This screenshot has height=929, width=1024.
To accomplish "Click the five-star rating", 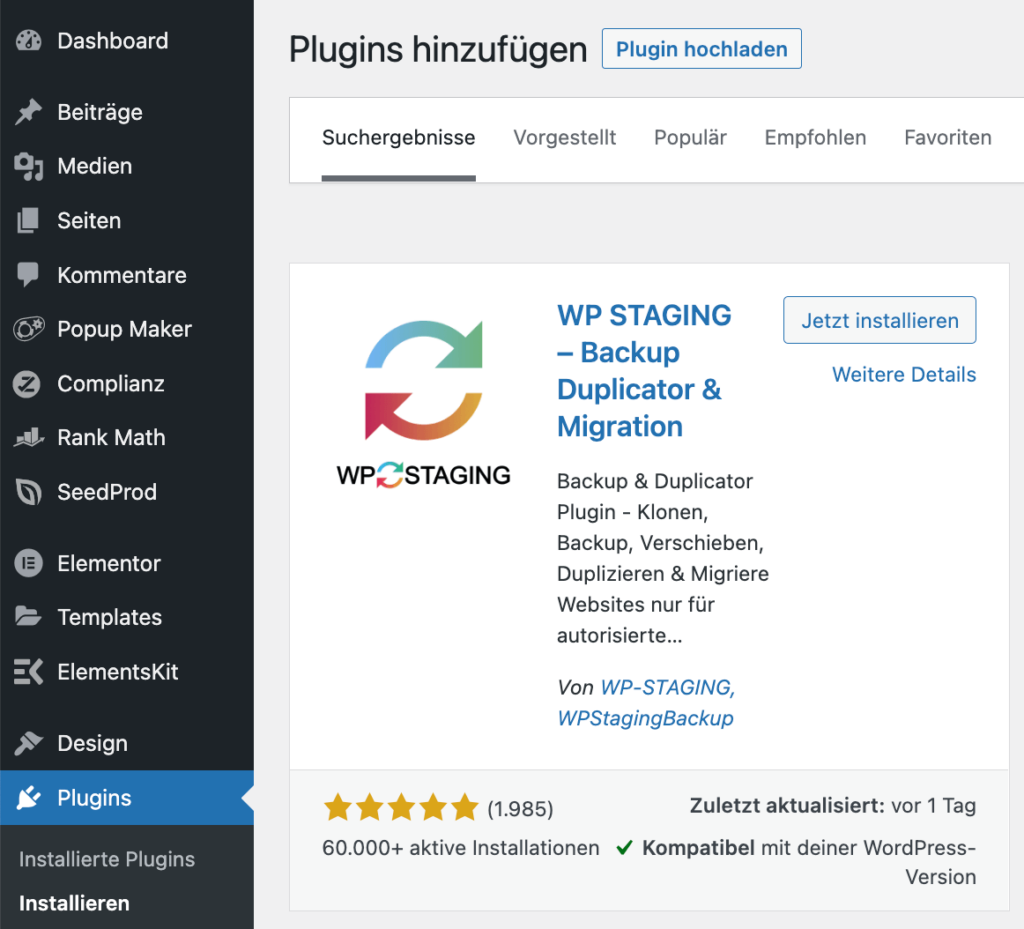I will pos(401,807).
